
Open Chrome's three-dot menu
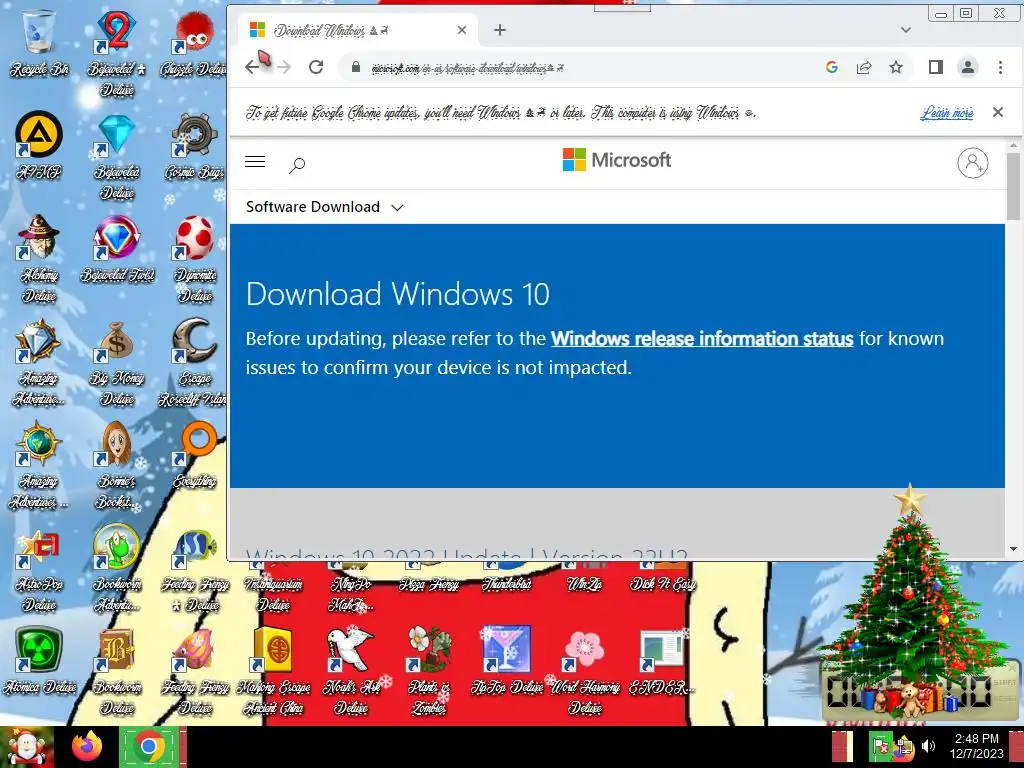click(x=1000, y=67)
